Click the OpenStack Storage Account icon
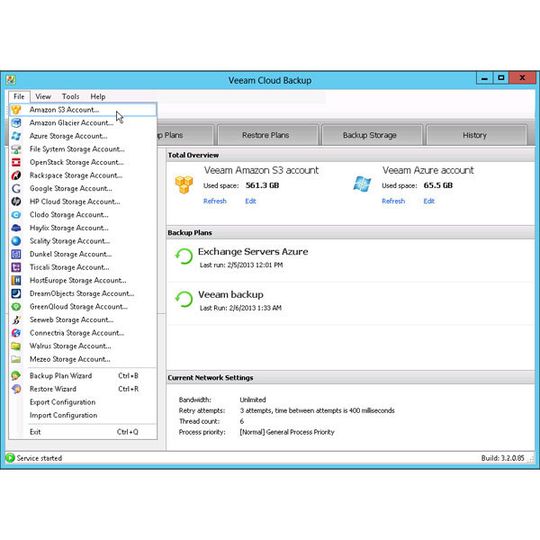 [16, 162]
